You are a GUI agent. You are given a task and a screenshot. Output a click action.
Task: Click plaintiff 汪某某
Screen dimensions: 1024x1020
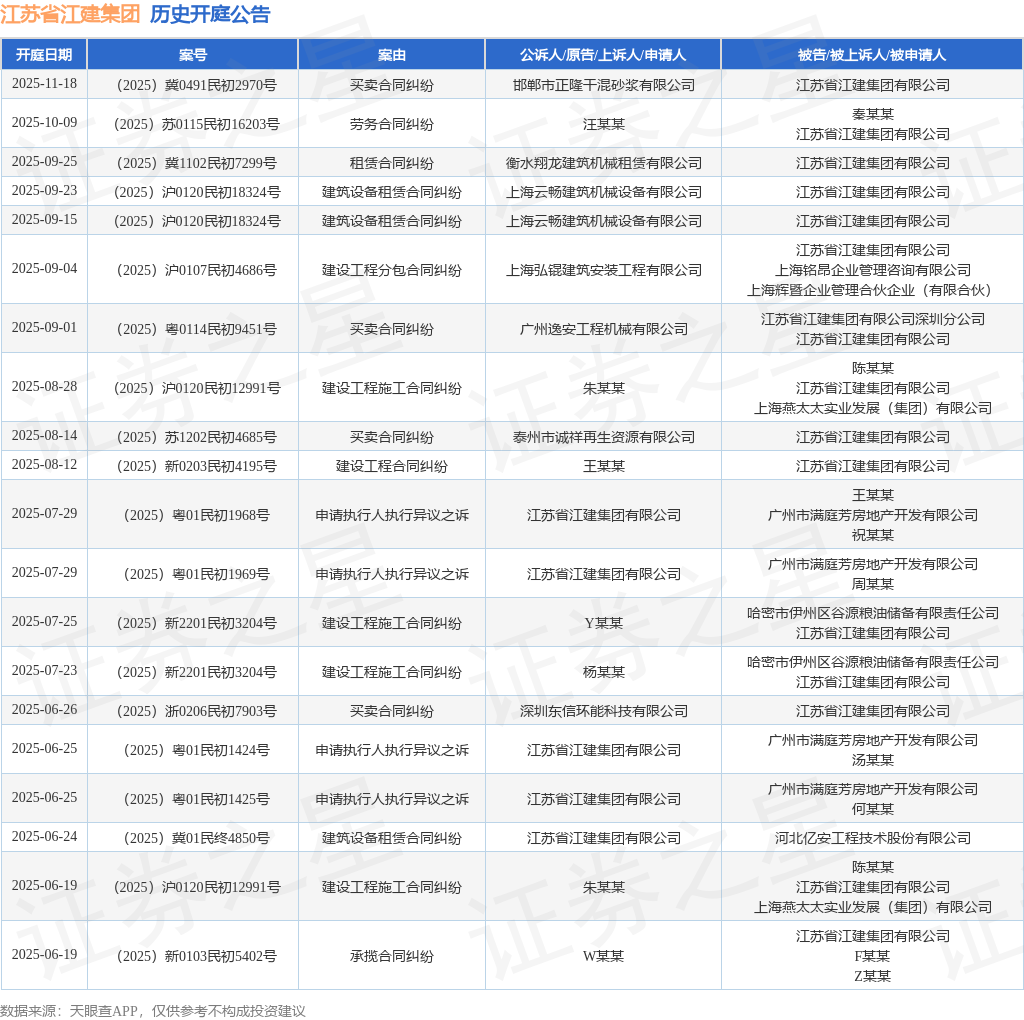(x=603, y=124)
